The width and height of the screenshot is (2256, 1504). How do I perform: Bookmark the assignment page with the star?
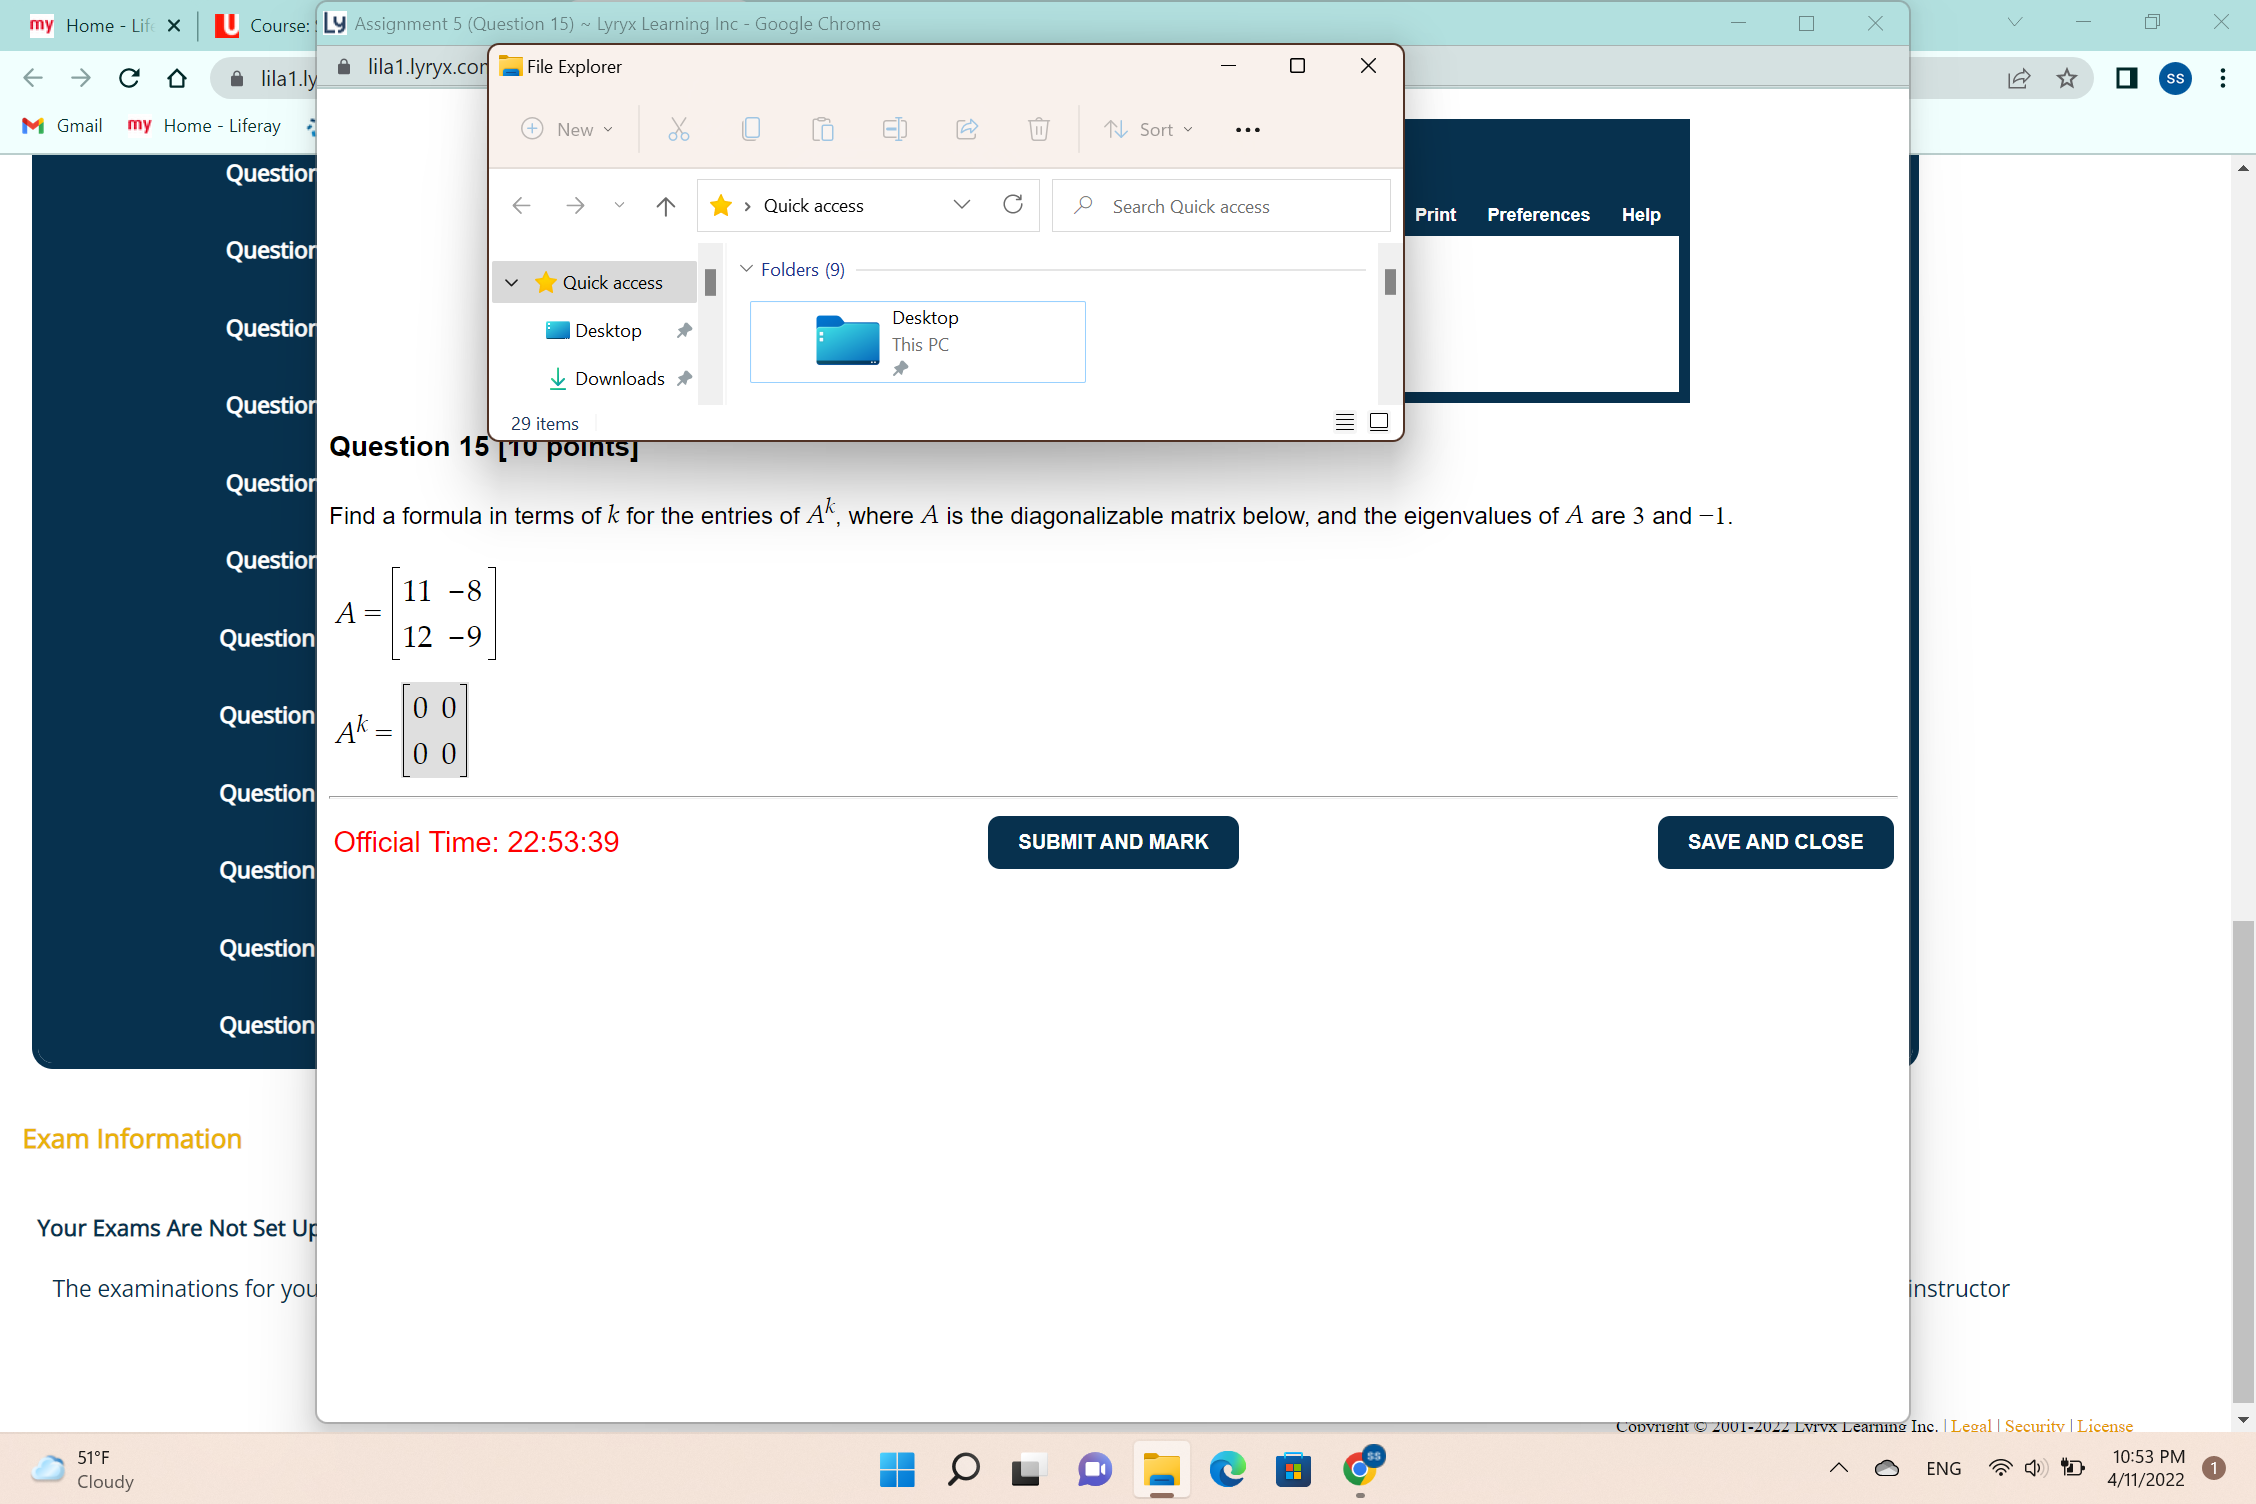(x=2066, y=79)
